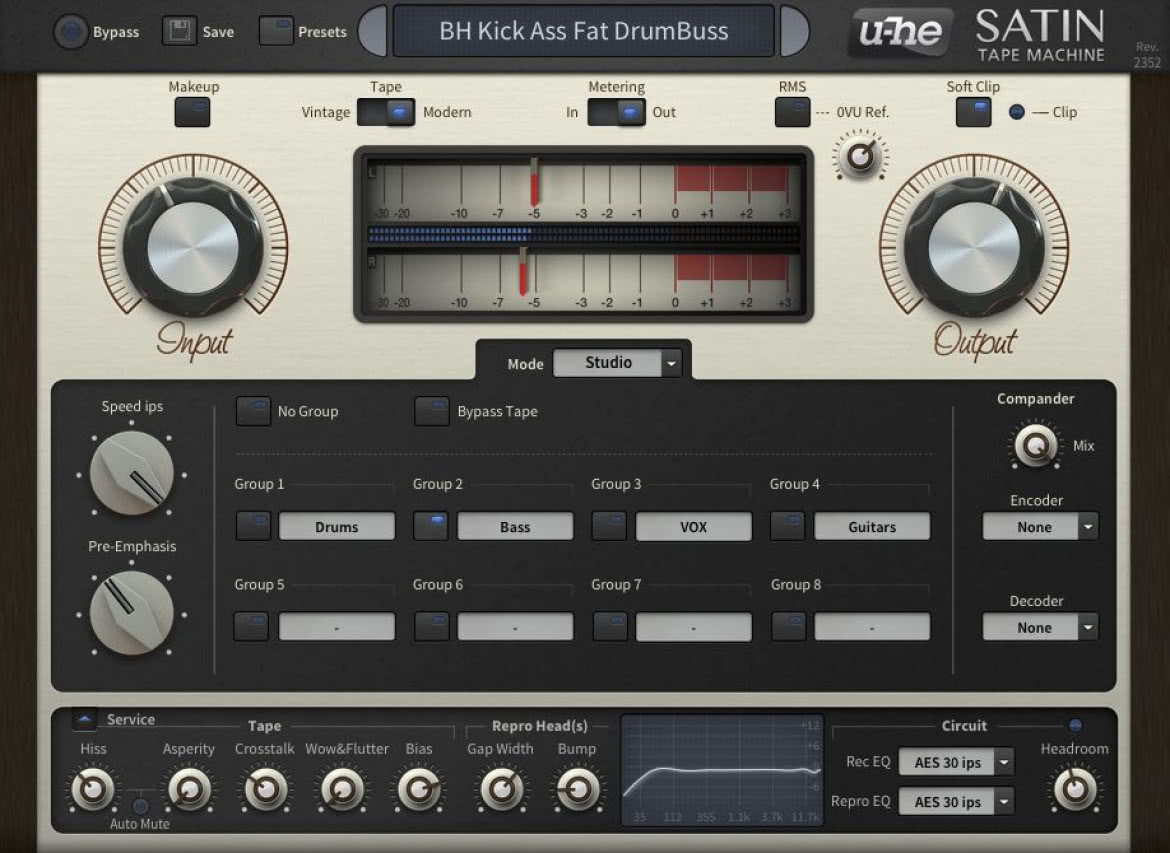Open the Mode Studio dropdown
This screenshot has width=1170, height=853.
pyautogui.click(x=617, y=363)
